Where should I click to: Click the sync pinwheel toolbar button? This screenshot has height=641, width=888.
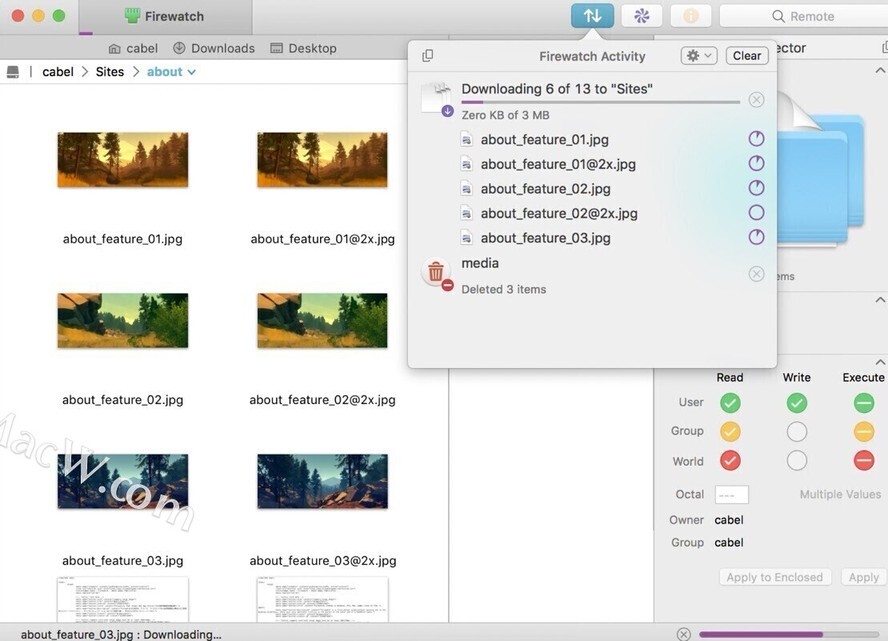pos(642,16)
